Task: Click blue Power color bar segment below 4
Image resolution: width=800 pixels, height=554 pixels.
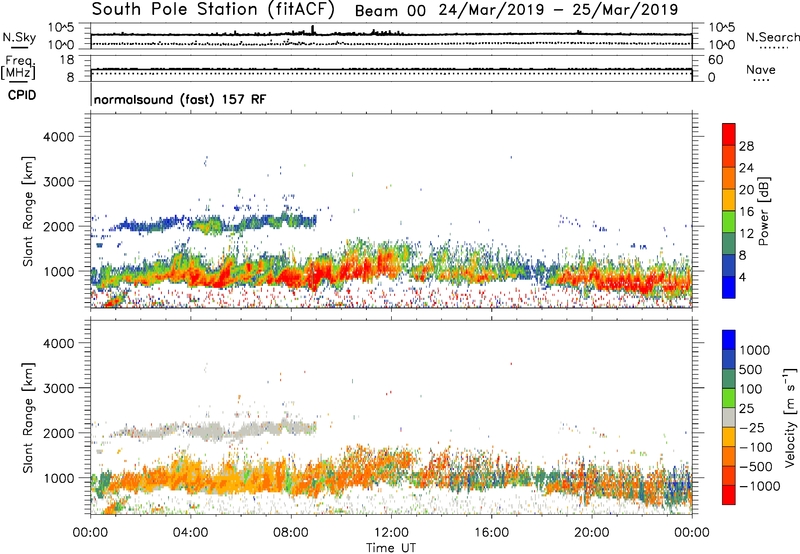Action: click(x=729, y=287)
